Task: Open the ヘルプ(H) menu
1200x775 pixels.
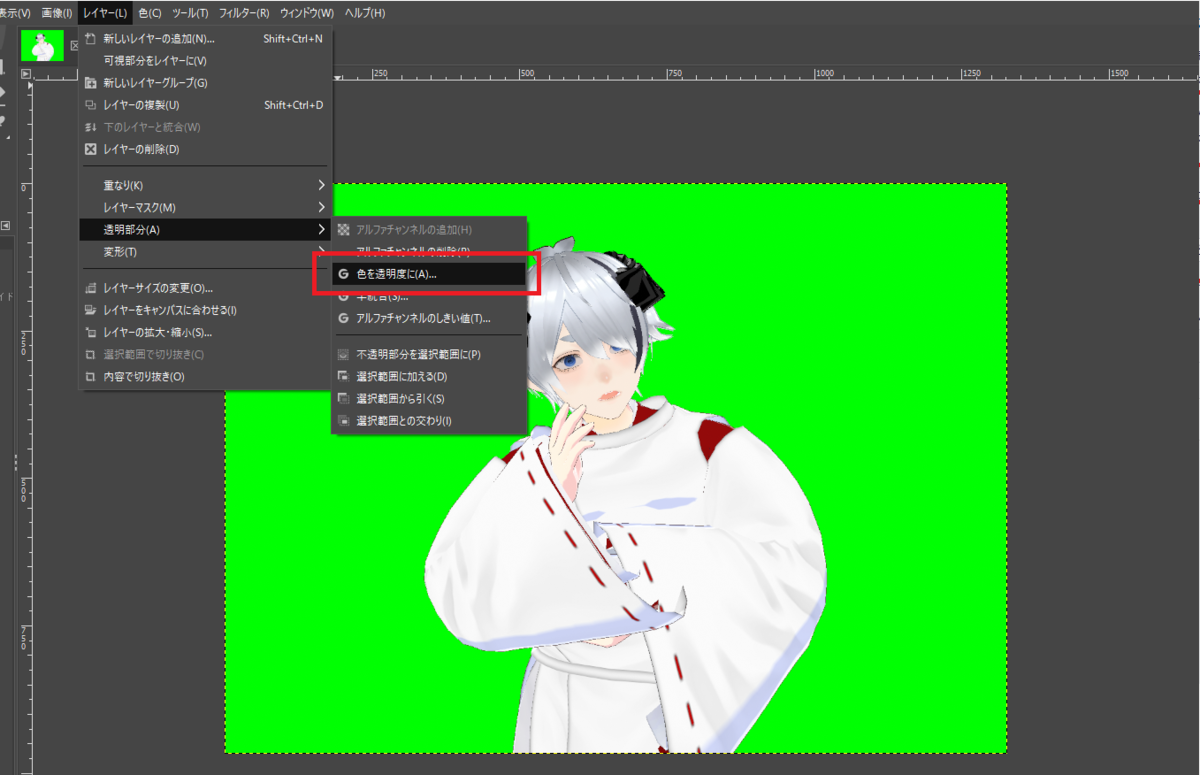Action: coord(364,13)
